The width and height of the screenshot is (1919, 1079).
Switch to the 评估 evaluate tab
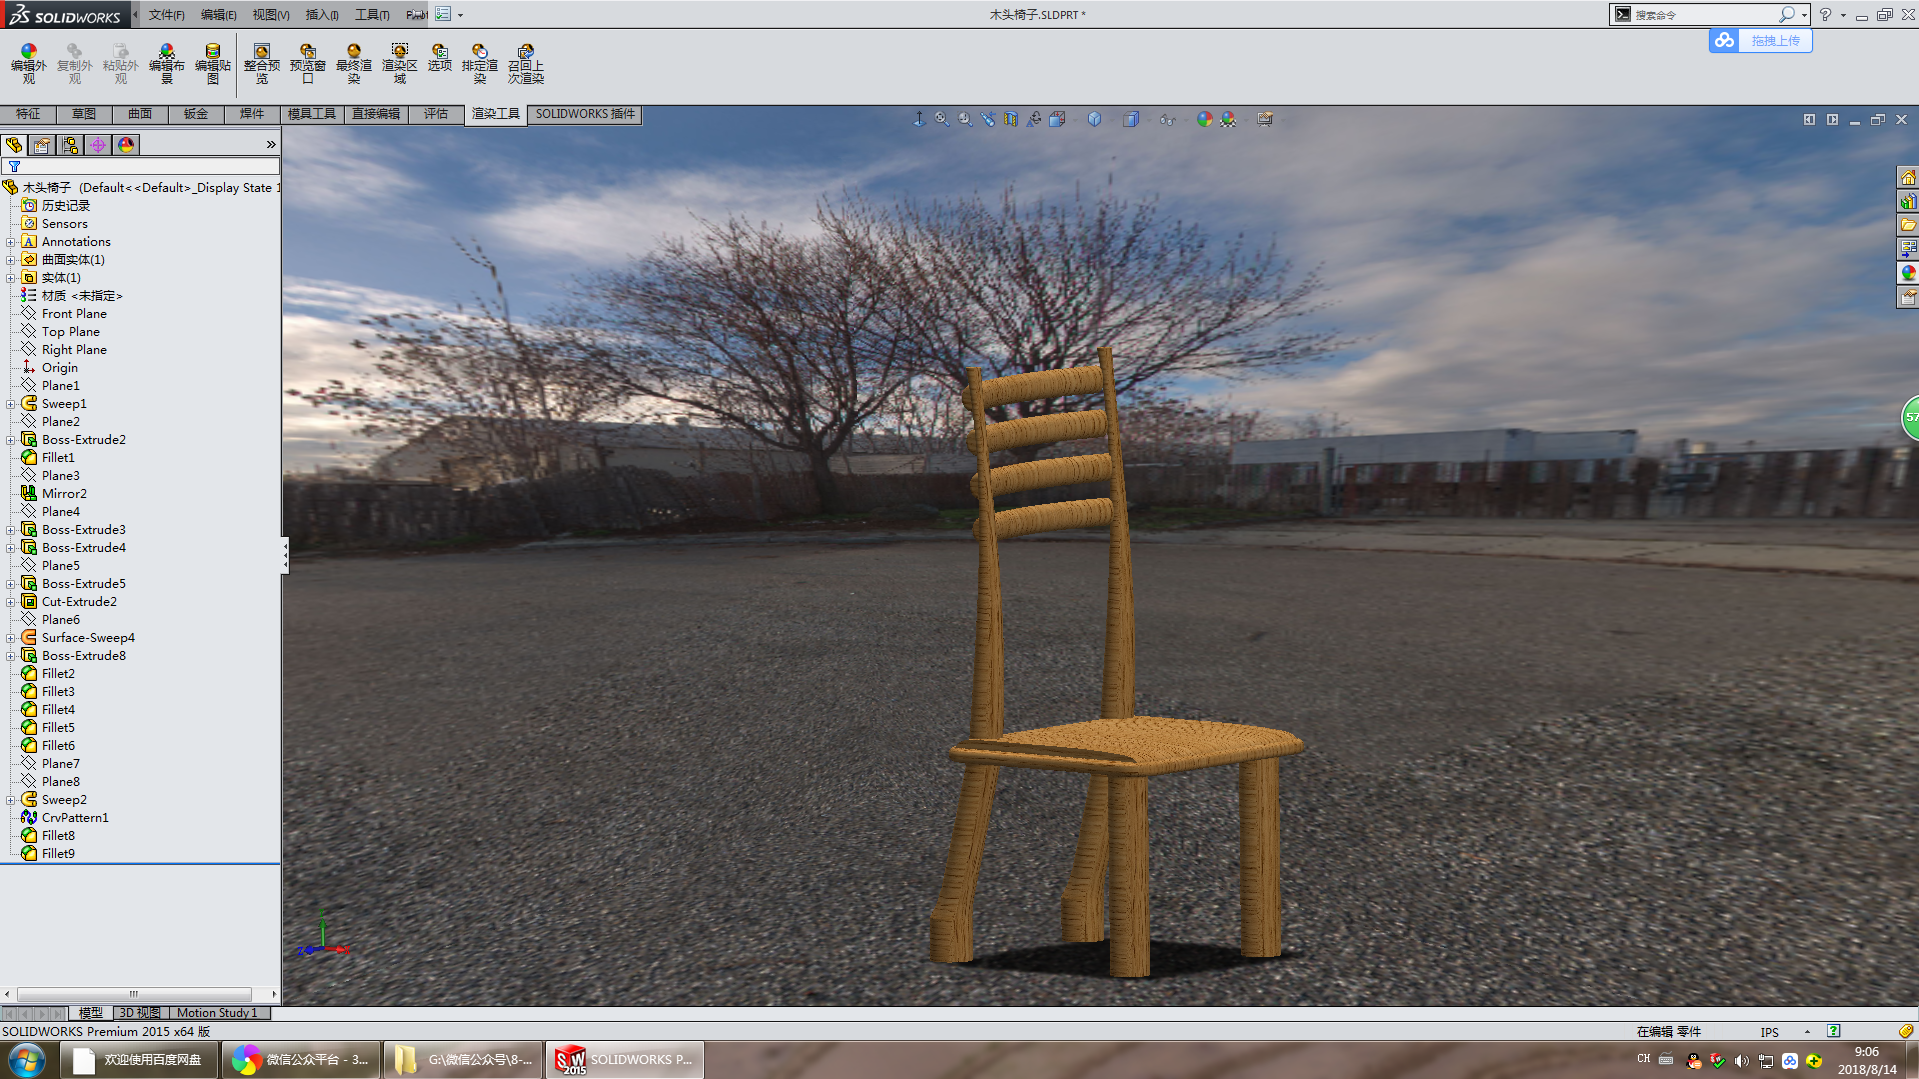(x=436, y=114)
